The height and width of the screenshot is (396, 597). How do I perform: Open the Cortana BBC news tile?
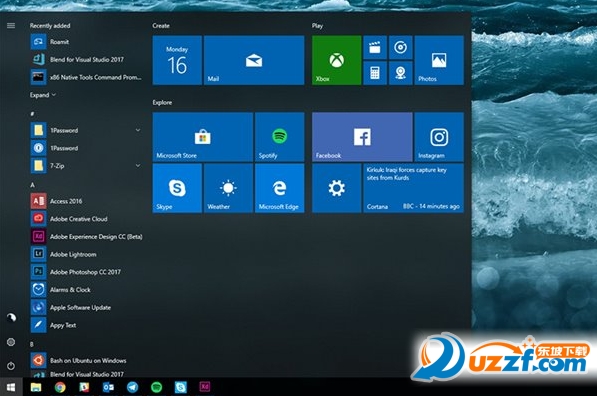[x=413, y=188]
